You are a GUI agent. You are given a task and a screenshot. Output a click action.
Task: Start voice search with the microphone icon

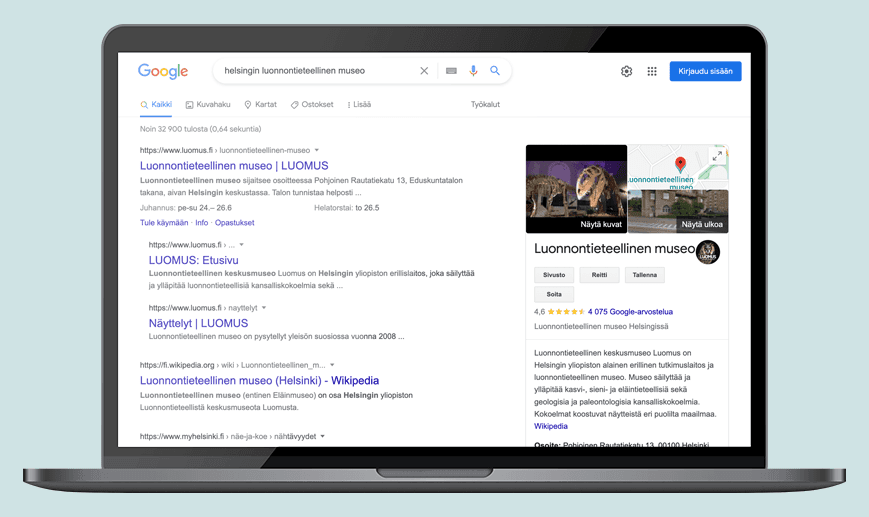click(473, 71)
